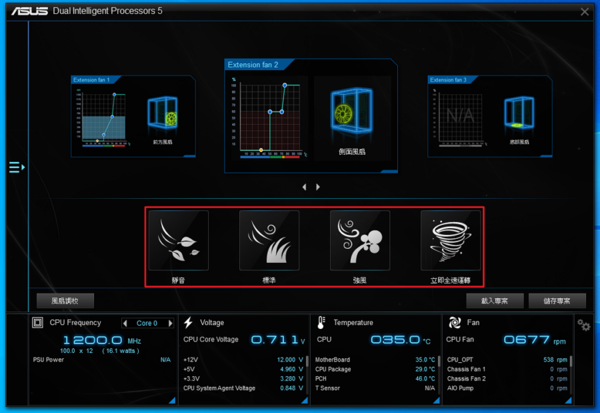Select the Standard (標準) fan mode icon
The image size is (600, 413).
coord(268,242)
